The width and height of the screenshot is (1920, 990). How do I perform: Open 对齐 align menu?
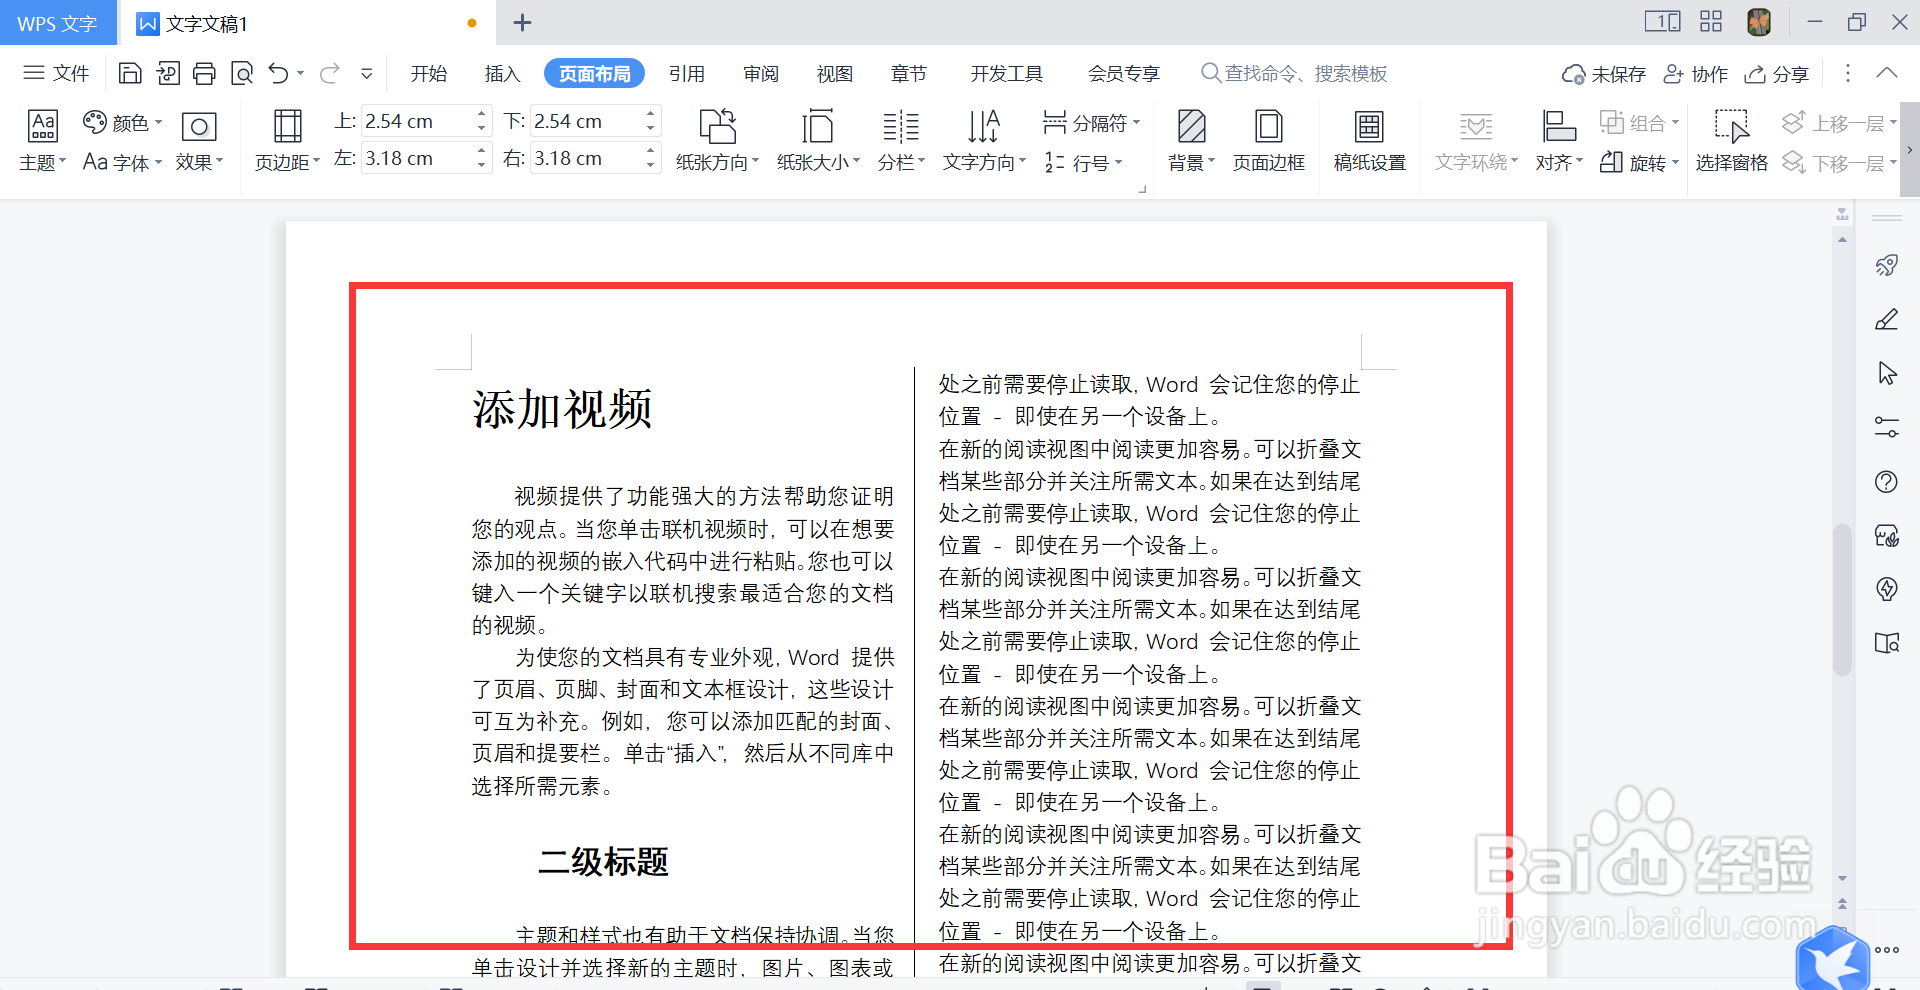[x=1559, y=141]
